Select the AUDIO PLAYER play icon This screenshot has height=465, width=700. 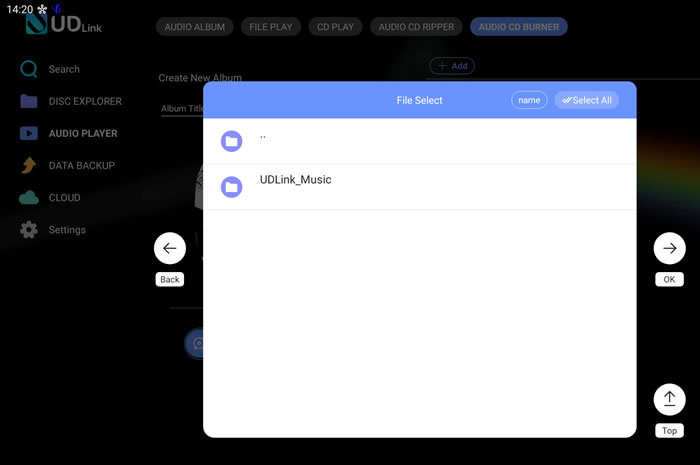29,133
